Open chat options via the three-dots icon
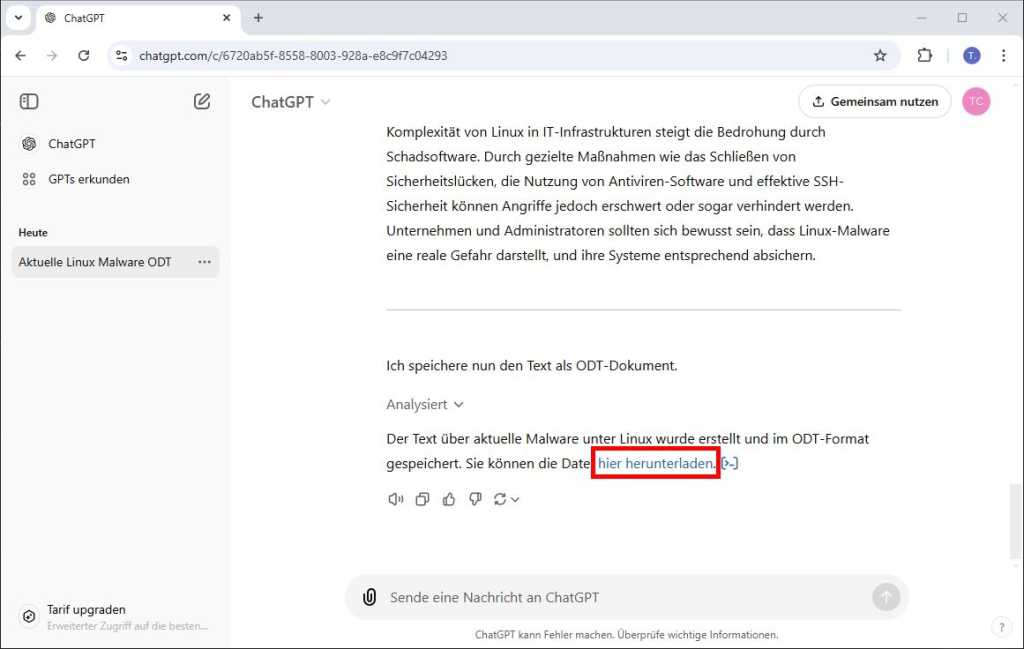This screenshot has width=1024, height=649. click(x=204, y=261)
